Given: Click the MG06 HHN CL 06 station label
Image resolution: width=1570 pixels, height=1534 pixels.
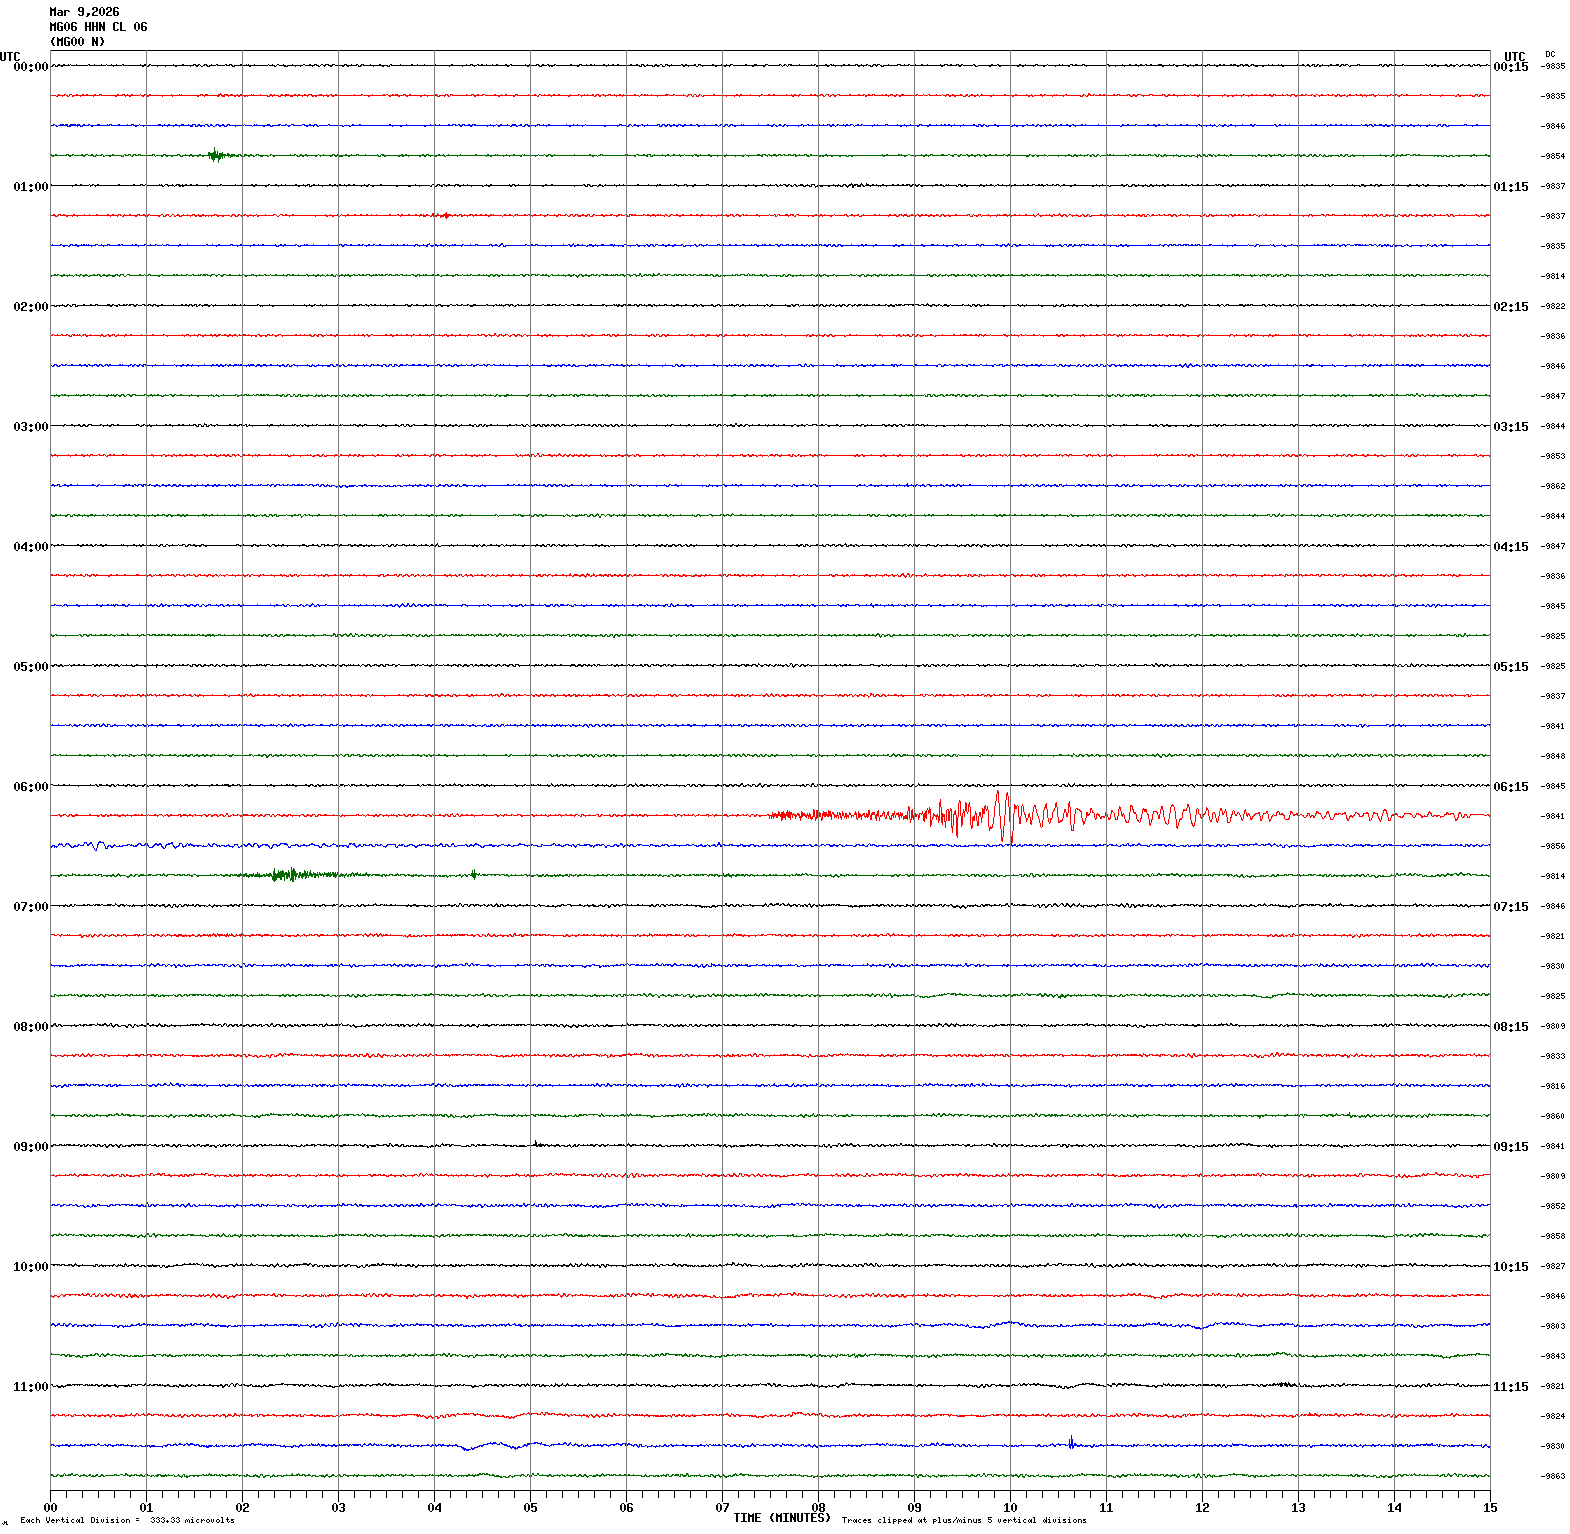Looking at the screenshot, I should pos(98,27).
